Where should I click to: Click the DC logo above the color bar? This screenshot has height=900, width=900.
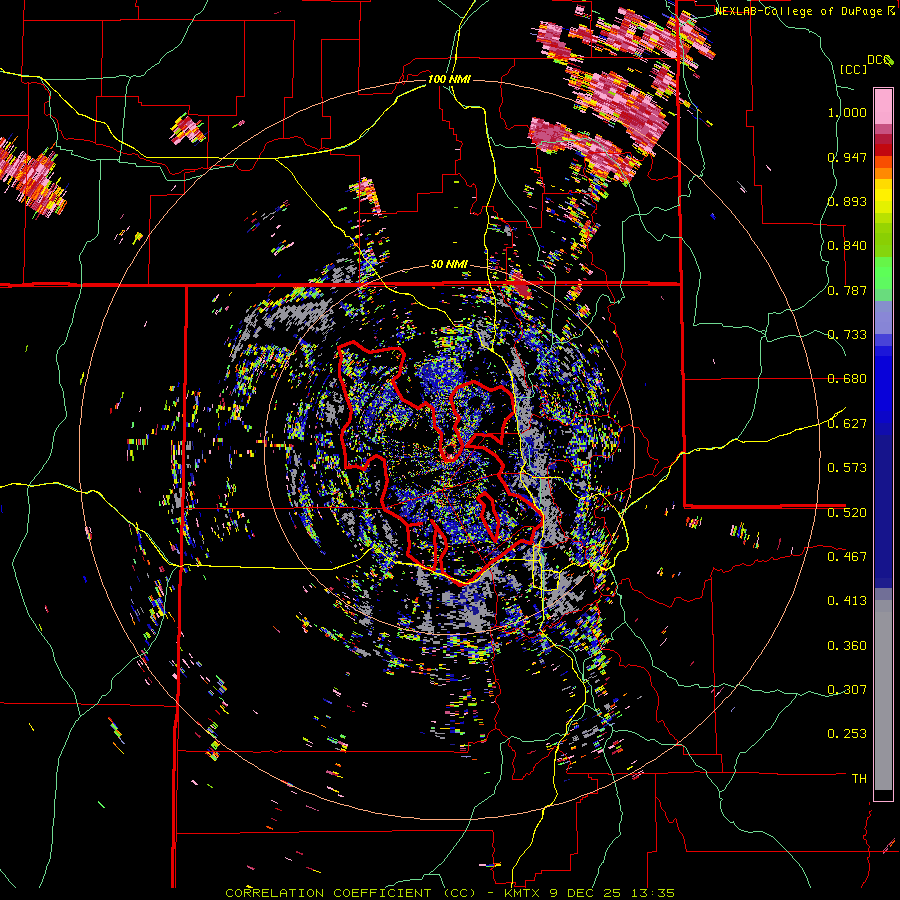tap(881, 60)
